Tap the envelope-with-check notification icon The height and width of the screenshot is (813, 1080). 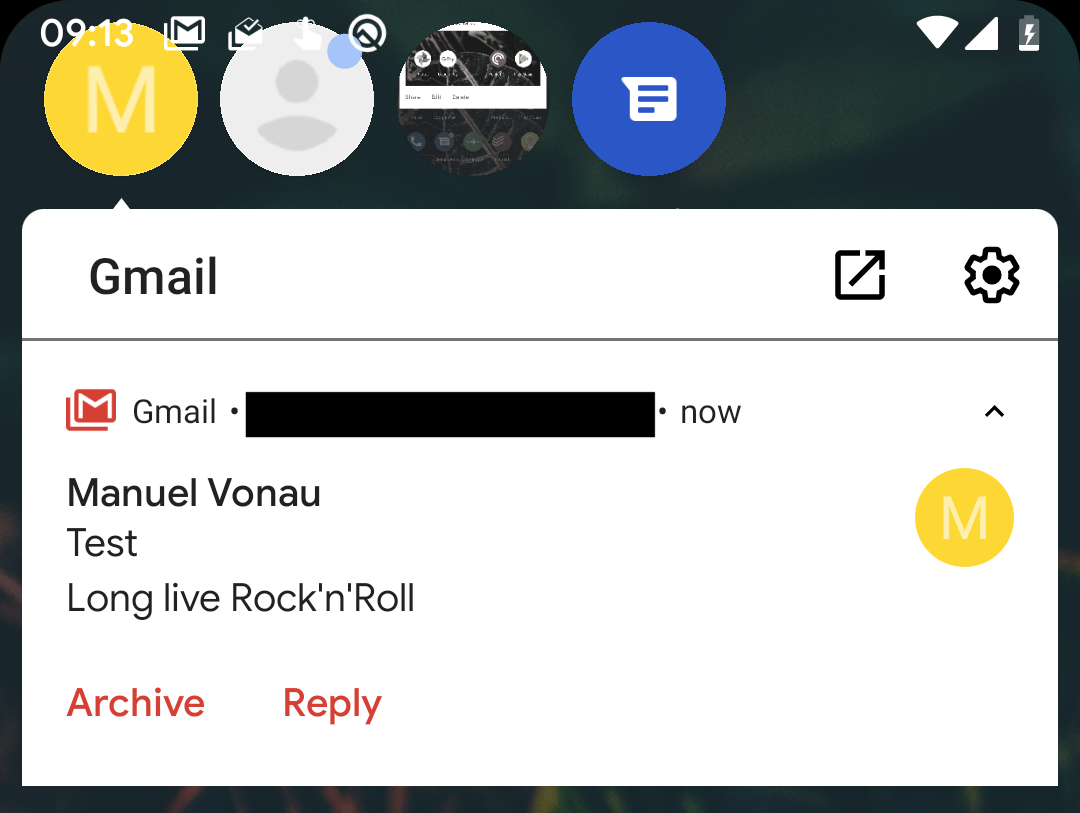(245, 33)
